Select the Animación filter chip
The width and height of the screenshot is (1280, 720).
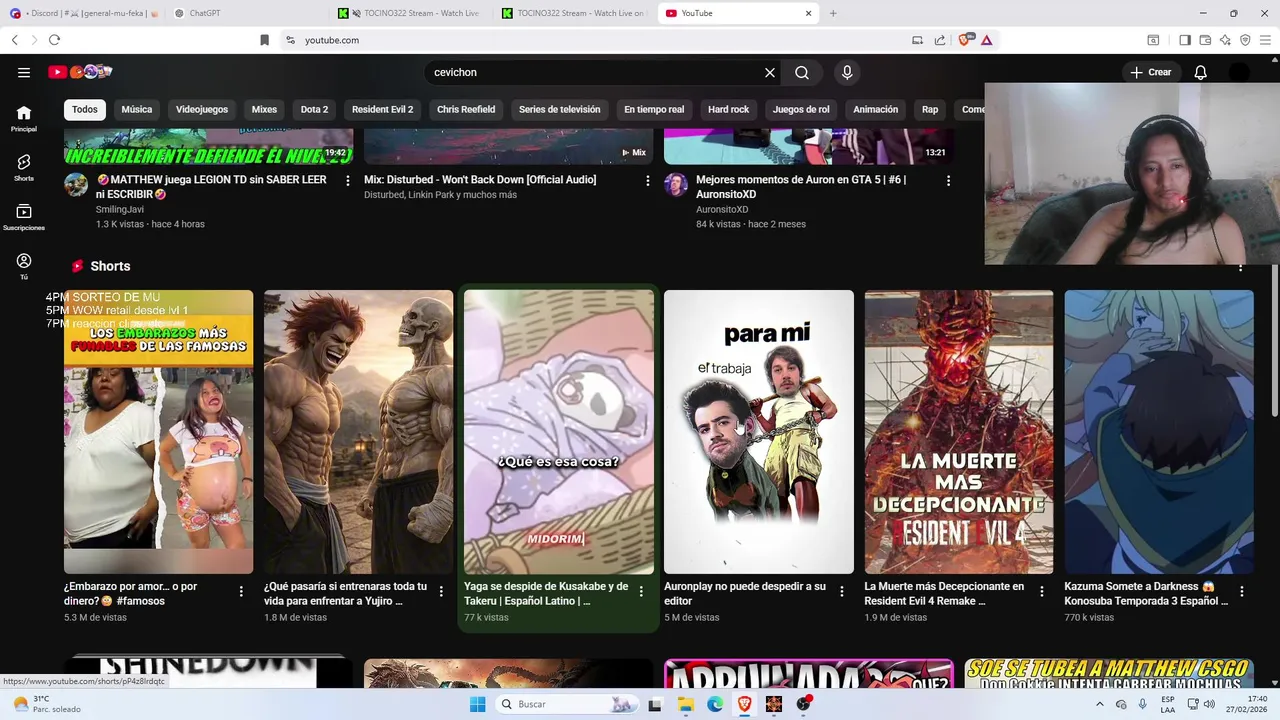pos(875,109)
